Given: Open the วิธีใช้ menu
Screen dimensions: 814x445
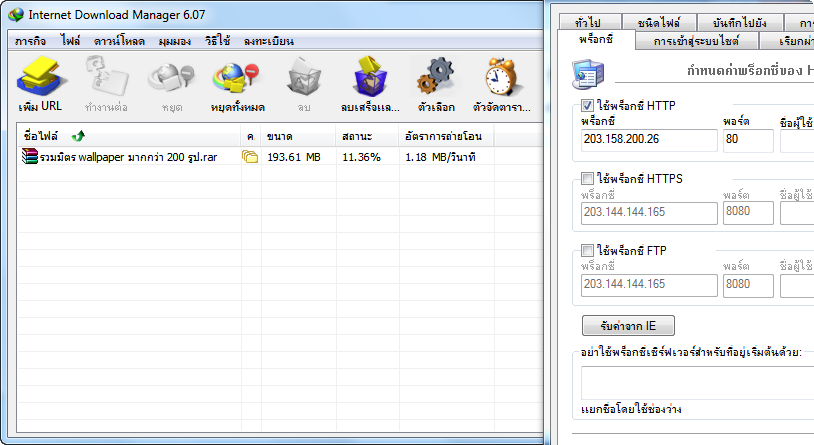Looking at the screenshot, I should click(x=217, y=41).
